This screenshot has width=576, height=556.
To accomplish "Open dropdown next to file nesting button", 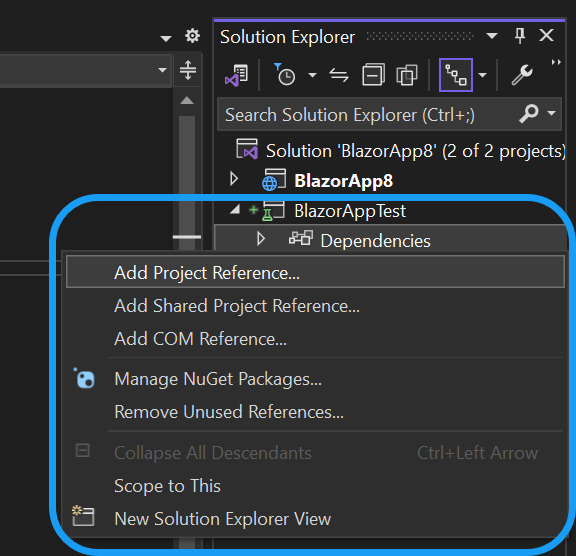I will tap(483, 75).
